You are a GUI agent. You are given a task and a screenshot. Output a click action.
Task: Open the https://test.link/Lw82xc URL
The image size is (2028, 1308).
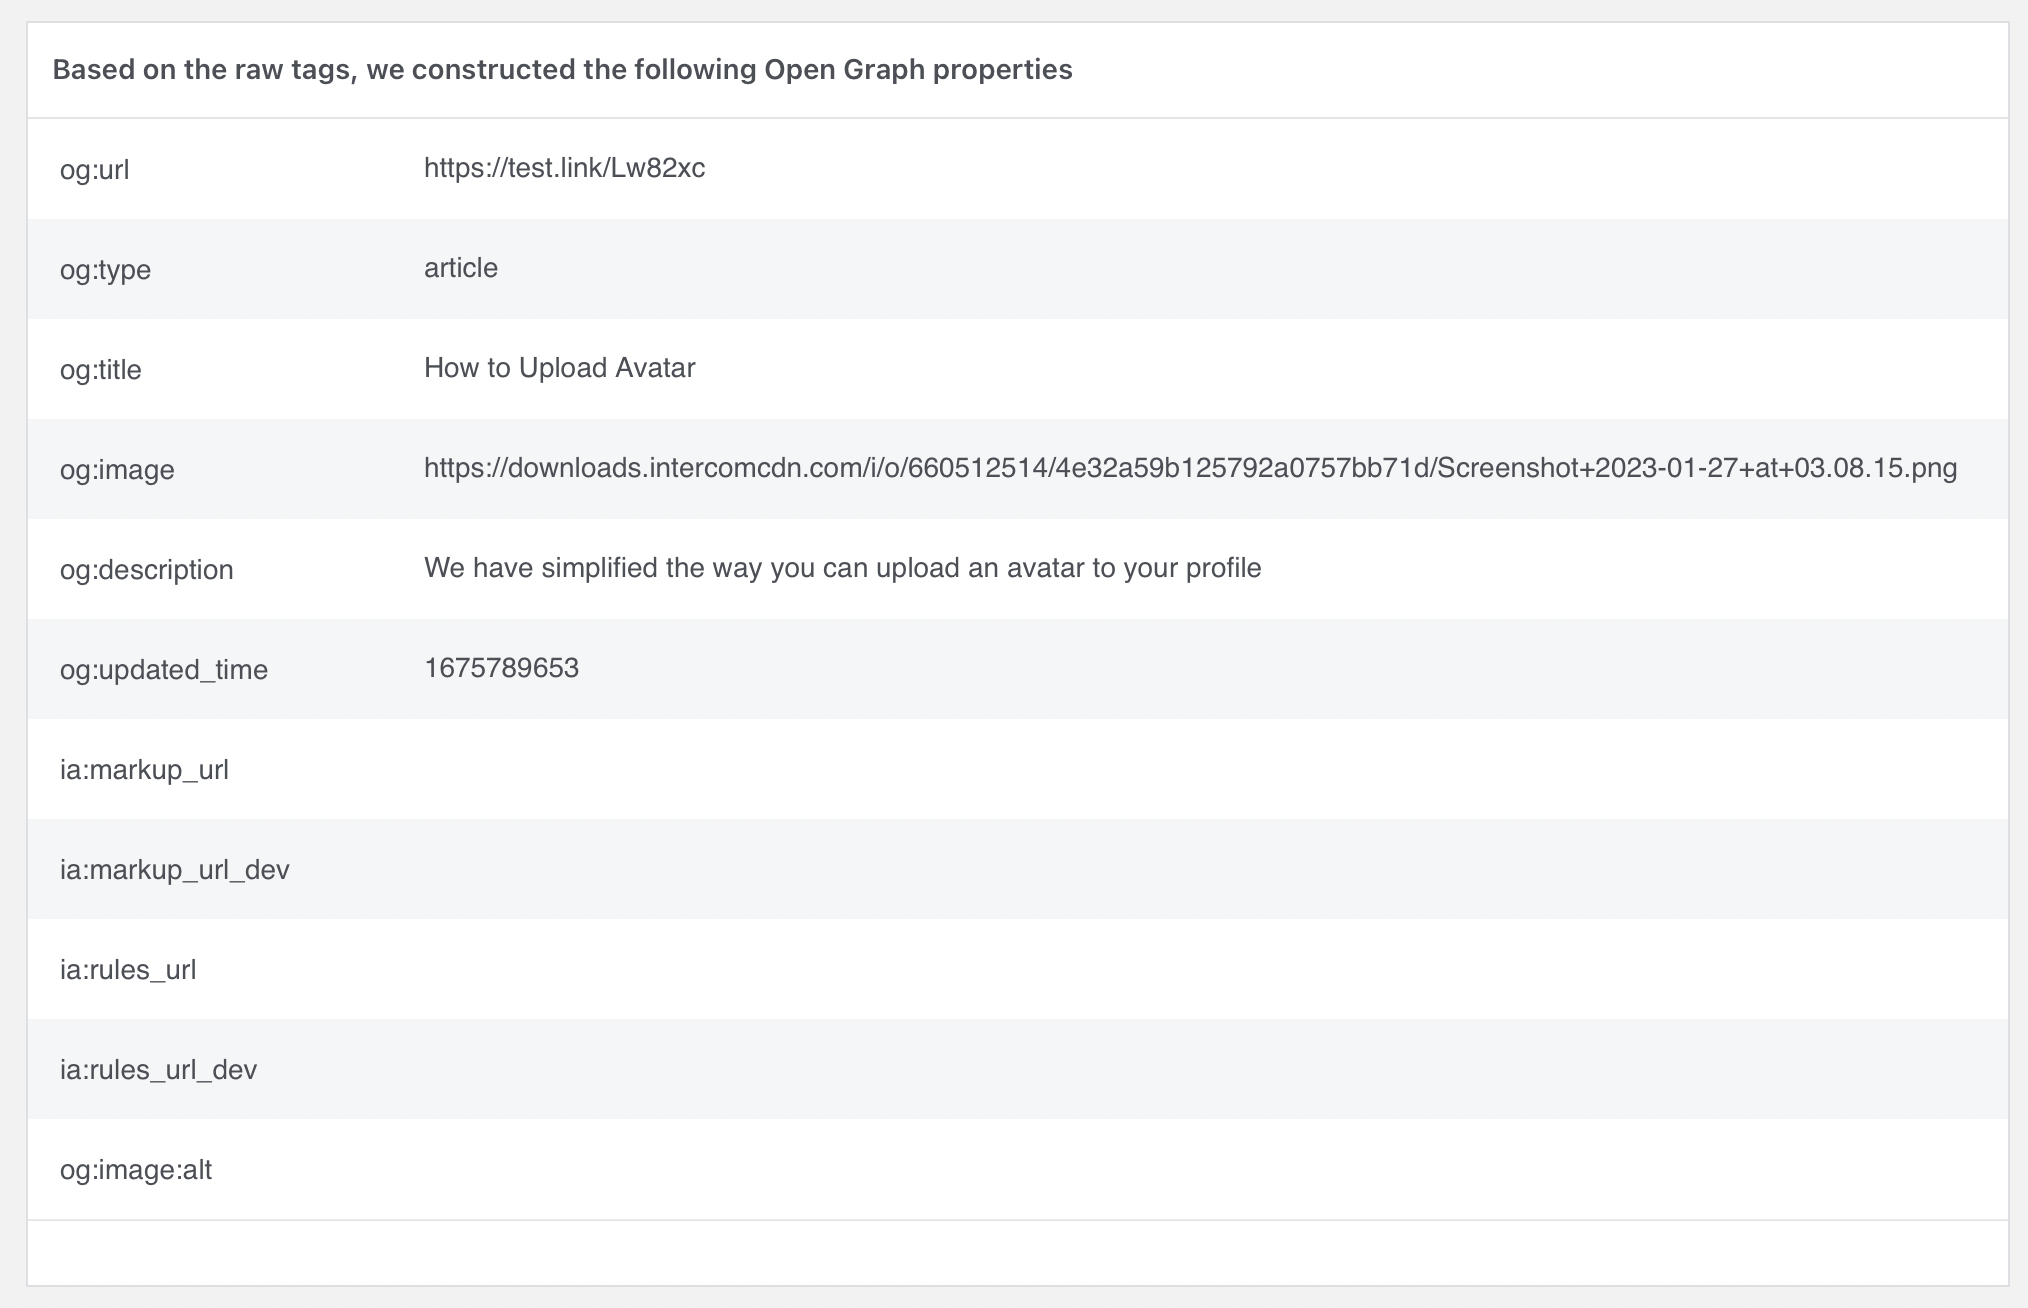564,168
